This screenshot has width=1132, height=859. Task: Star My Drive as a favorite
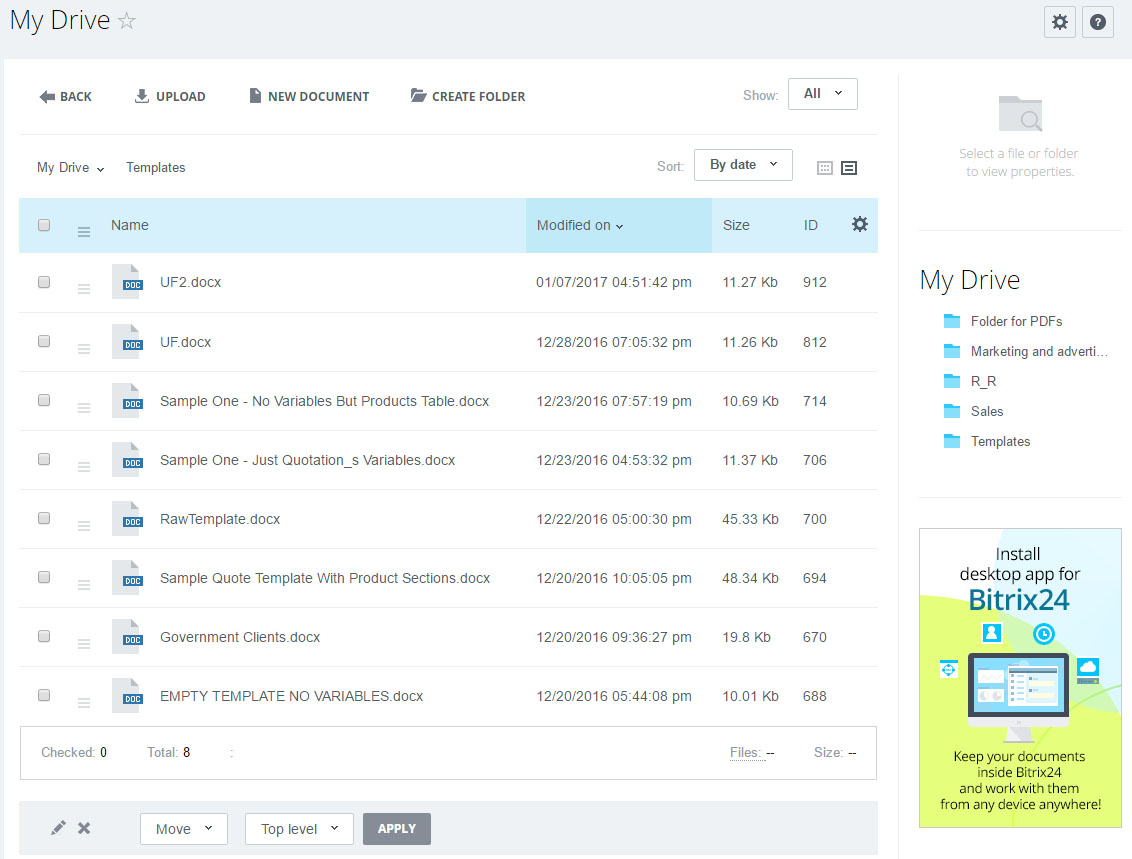click(x=127, y=21)
